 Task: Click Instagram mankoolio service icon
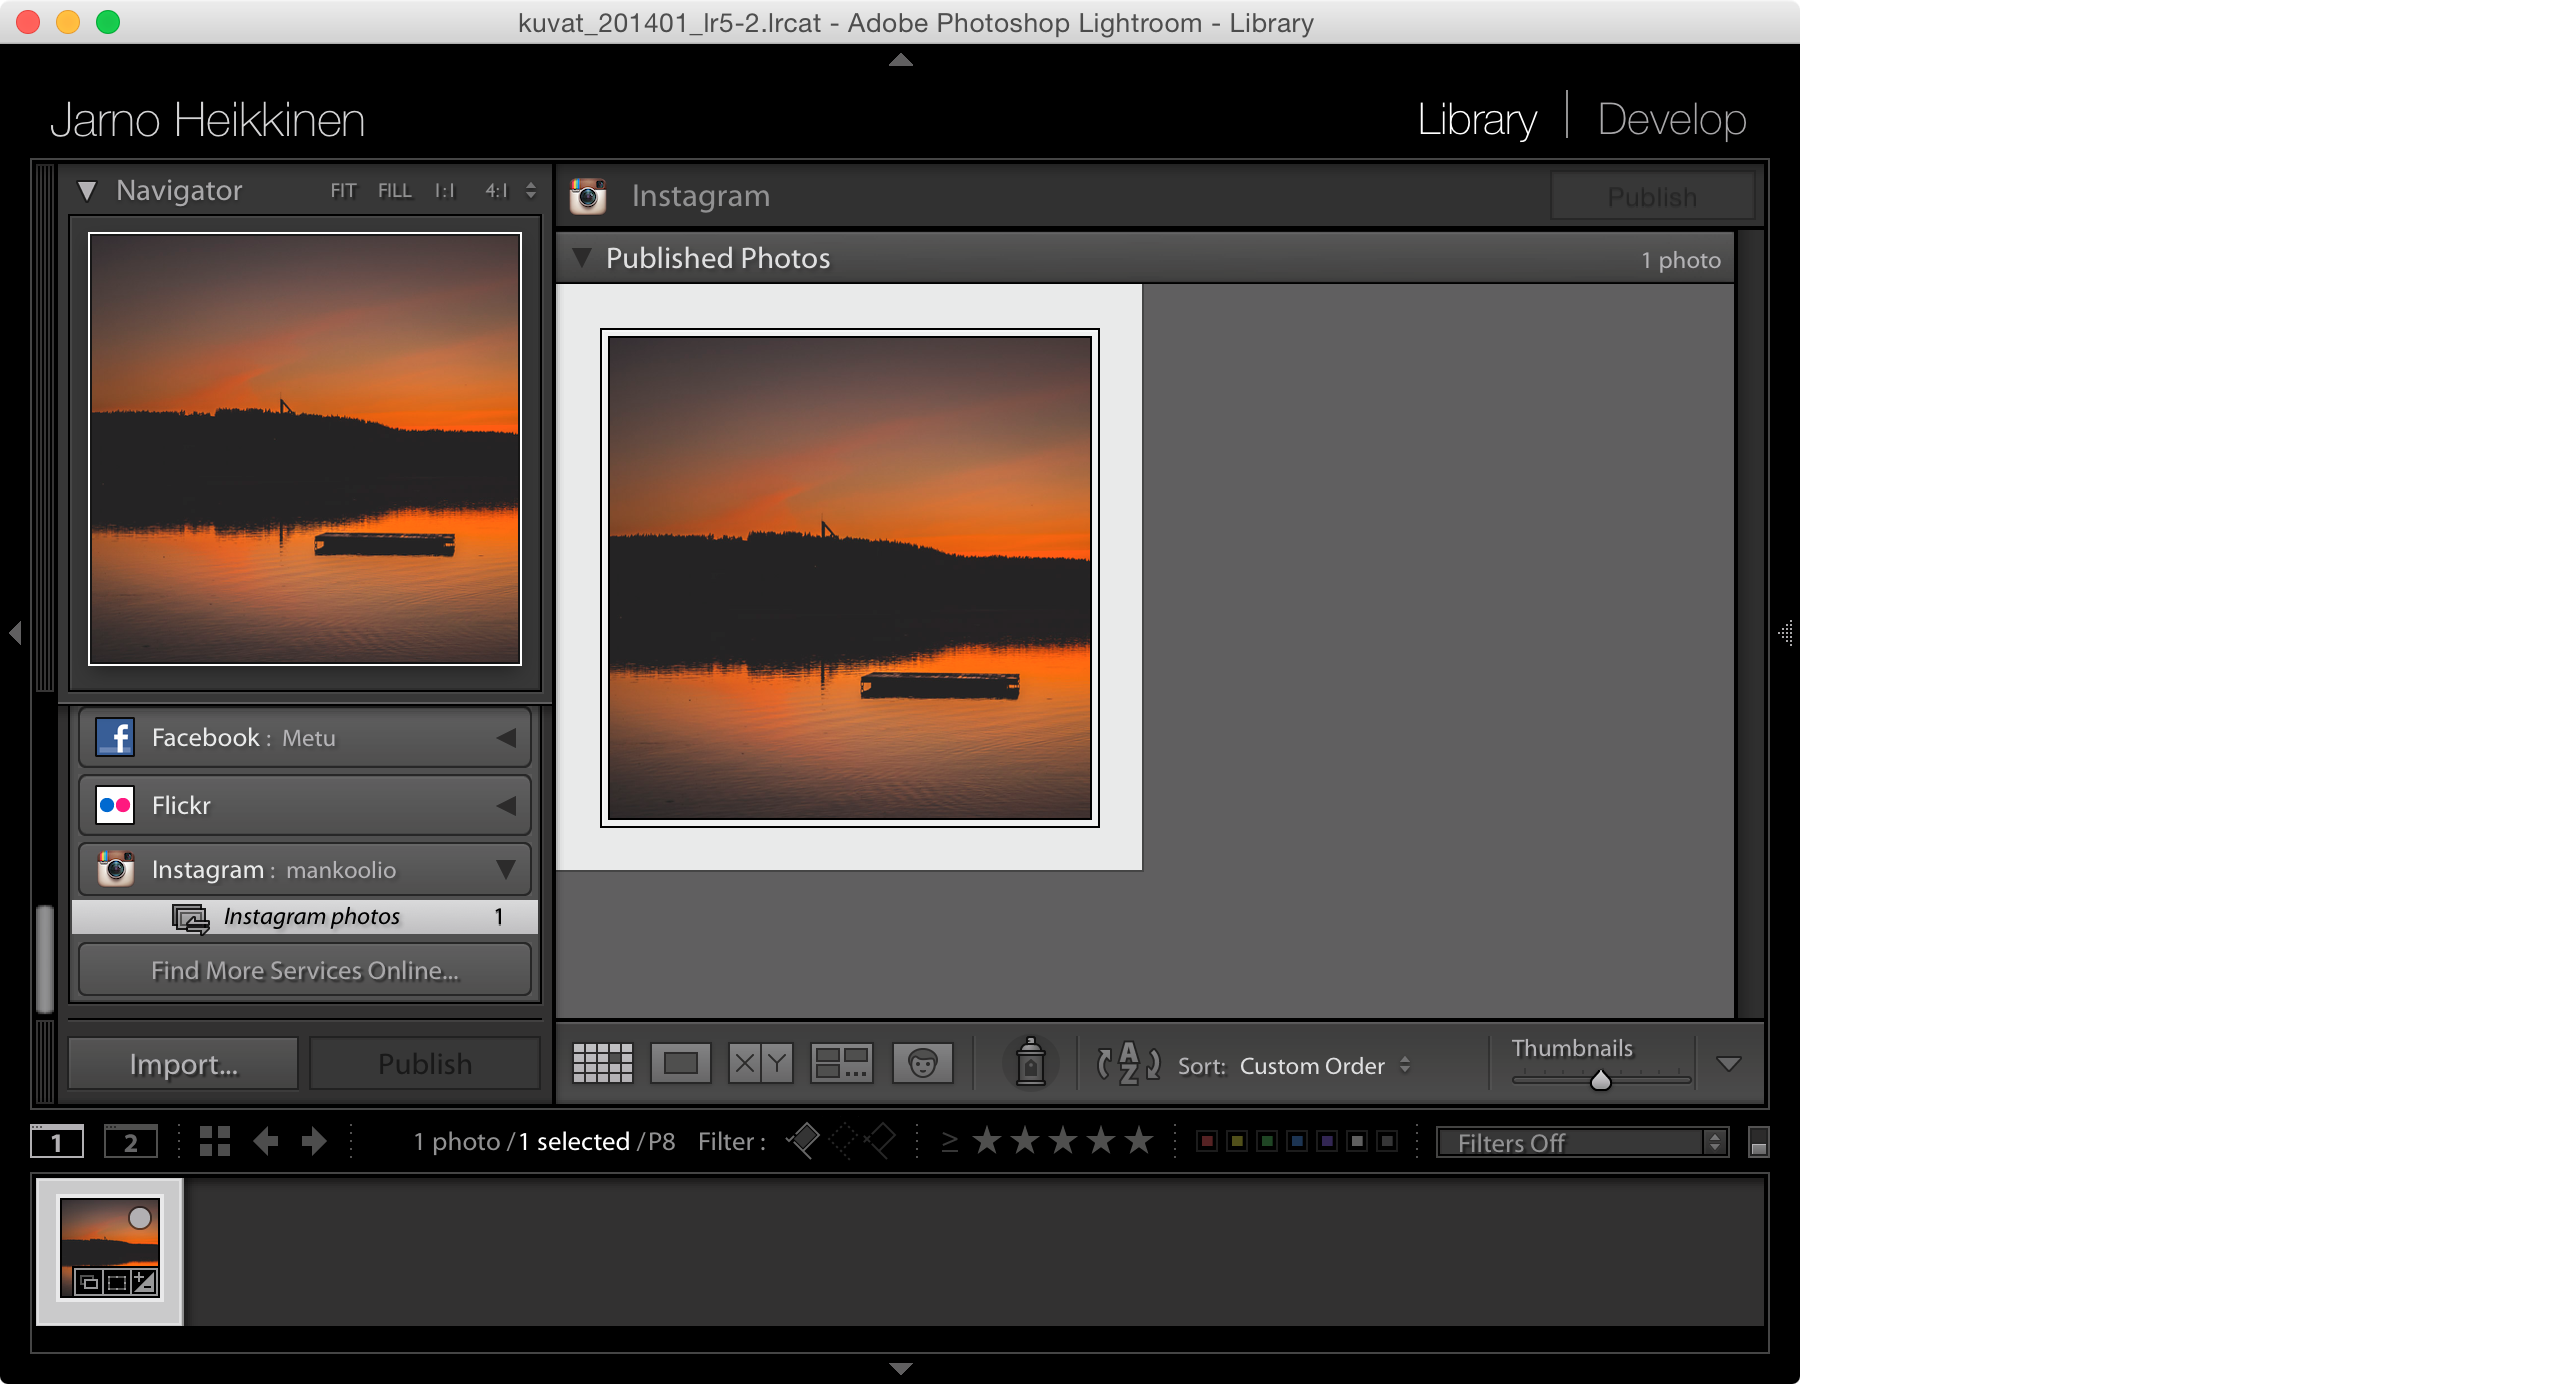(115, 869)
